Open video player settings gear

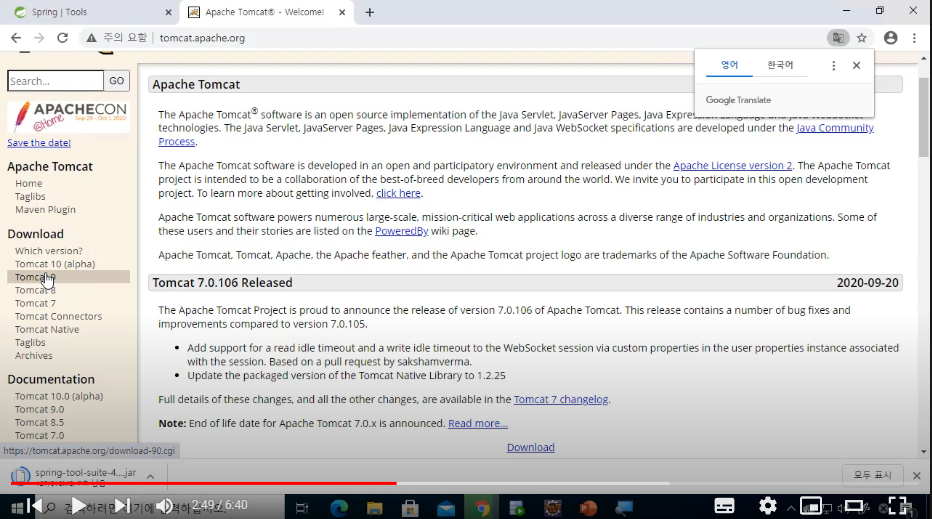click(767, 506)
